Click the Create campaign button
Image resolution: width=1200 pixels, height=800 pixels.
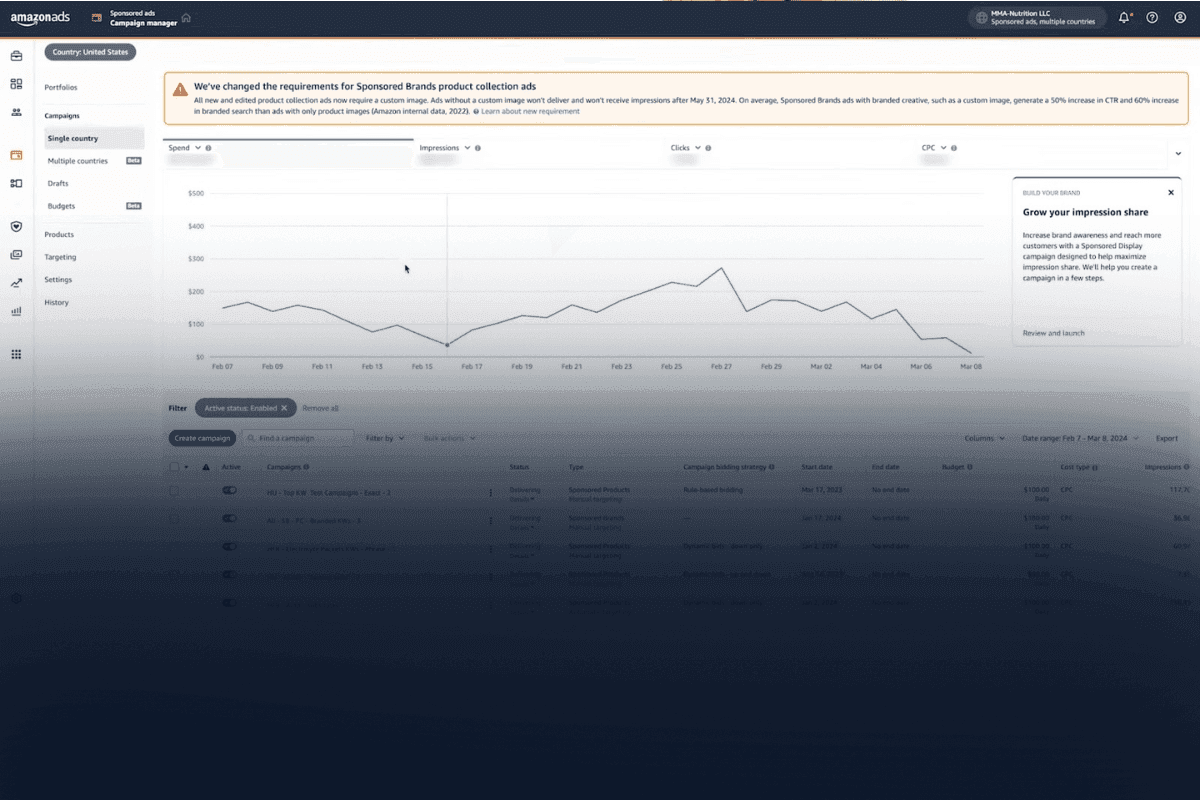coord(202,438)
